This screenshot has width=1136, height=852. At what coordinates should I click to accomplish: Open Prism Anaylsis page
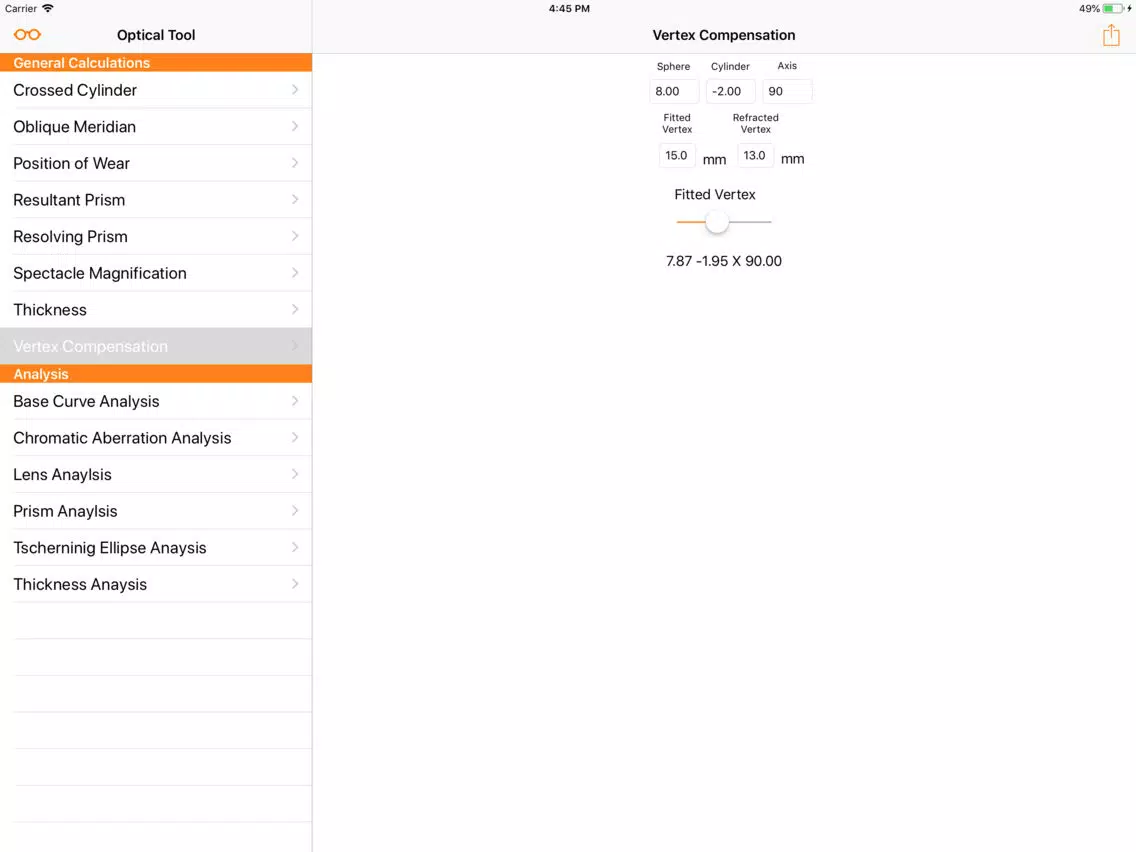(x=156, y=511)
